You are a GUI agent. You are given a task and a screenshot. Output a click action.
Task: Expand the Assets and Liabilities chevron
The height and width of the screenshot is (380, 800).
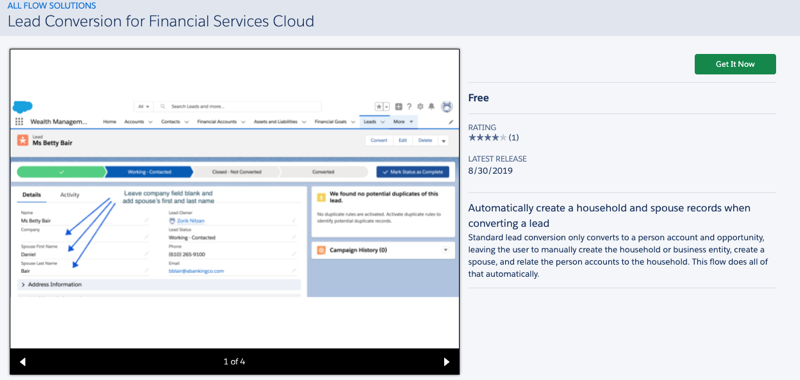304,122
